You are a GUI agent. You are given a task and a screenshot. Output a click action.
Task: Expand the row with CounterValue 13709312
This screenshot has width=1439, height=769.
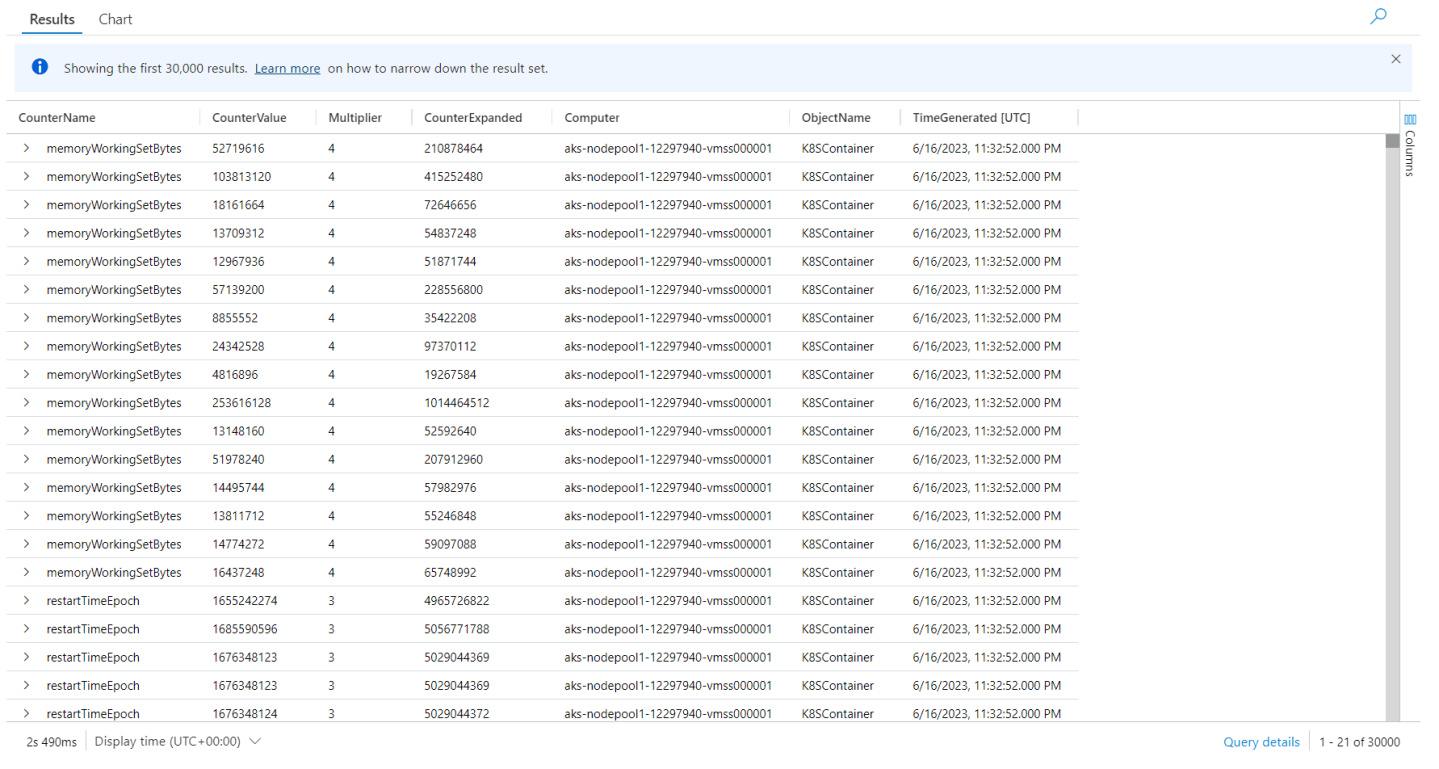tap(26, 233)
